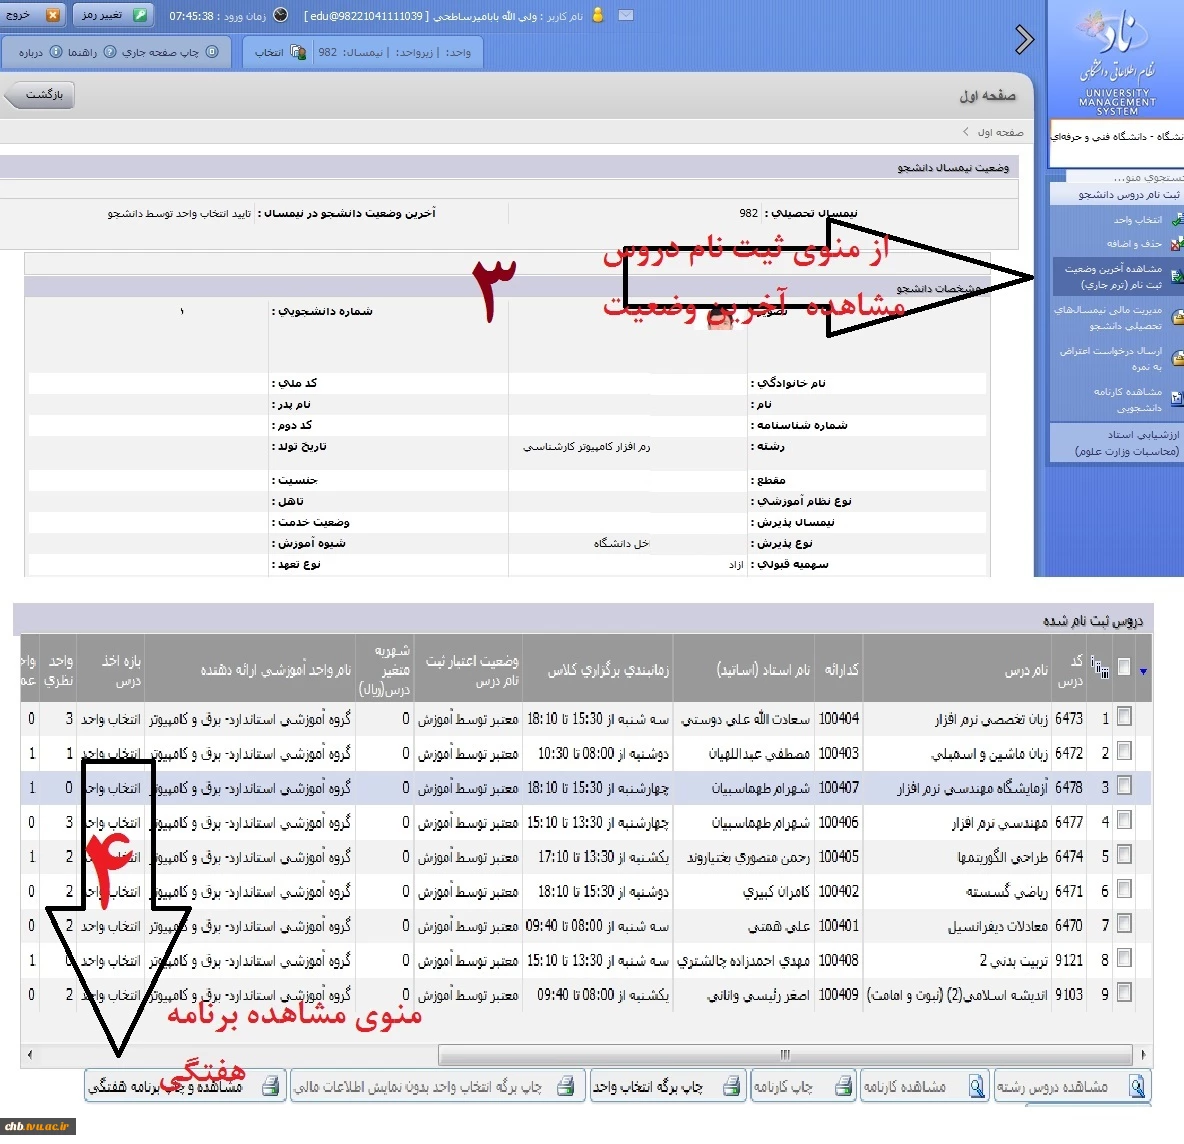This screenshot has height=1144, width=1184.
Task: Click the print current page icon
Action: (212, 52)
